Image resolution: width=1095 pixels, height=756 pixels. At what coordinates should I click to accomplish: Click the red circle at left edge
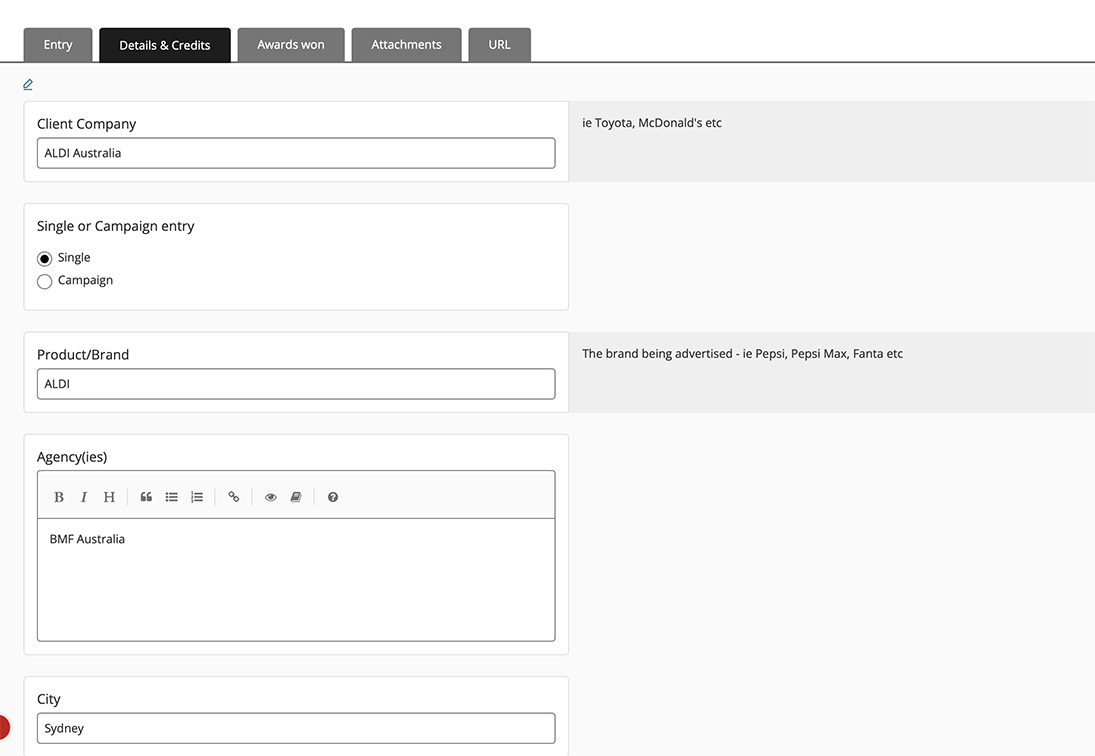click(3, 727)
